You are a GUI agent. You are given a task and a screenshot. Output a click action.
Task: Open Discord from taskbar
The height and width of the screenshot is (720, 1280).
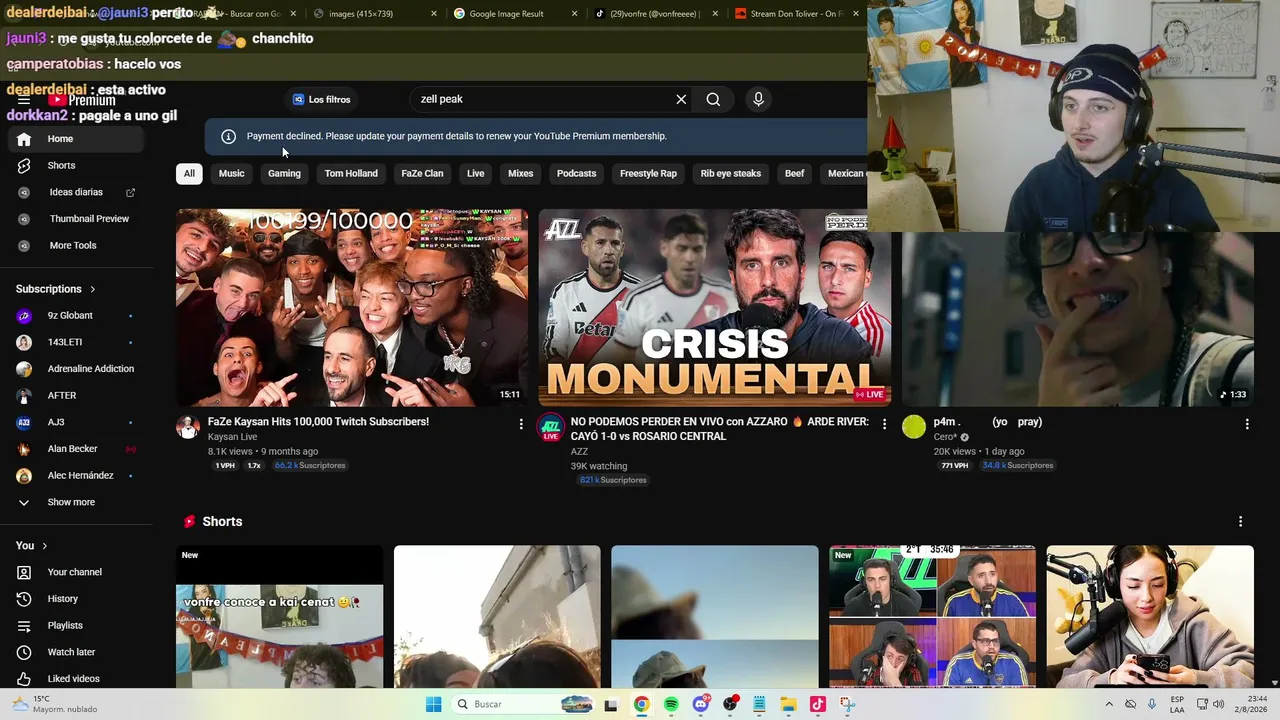701,704
